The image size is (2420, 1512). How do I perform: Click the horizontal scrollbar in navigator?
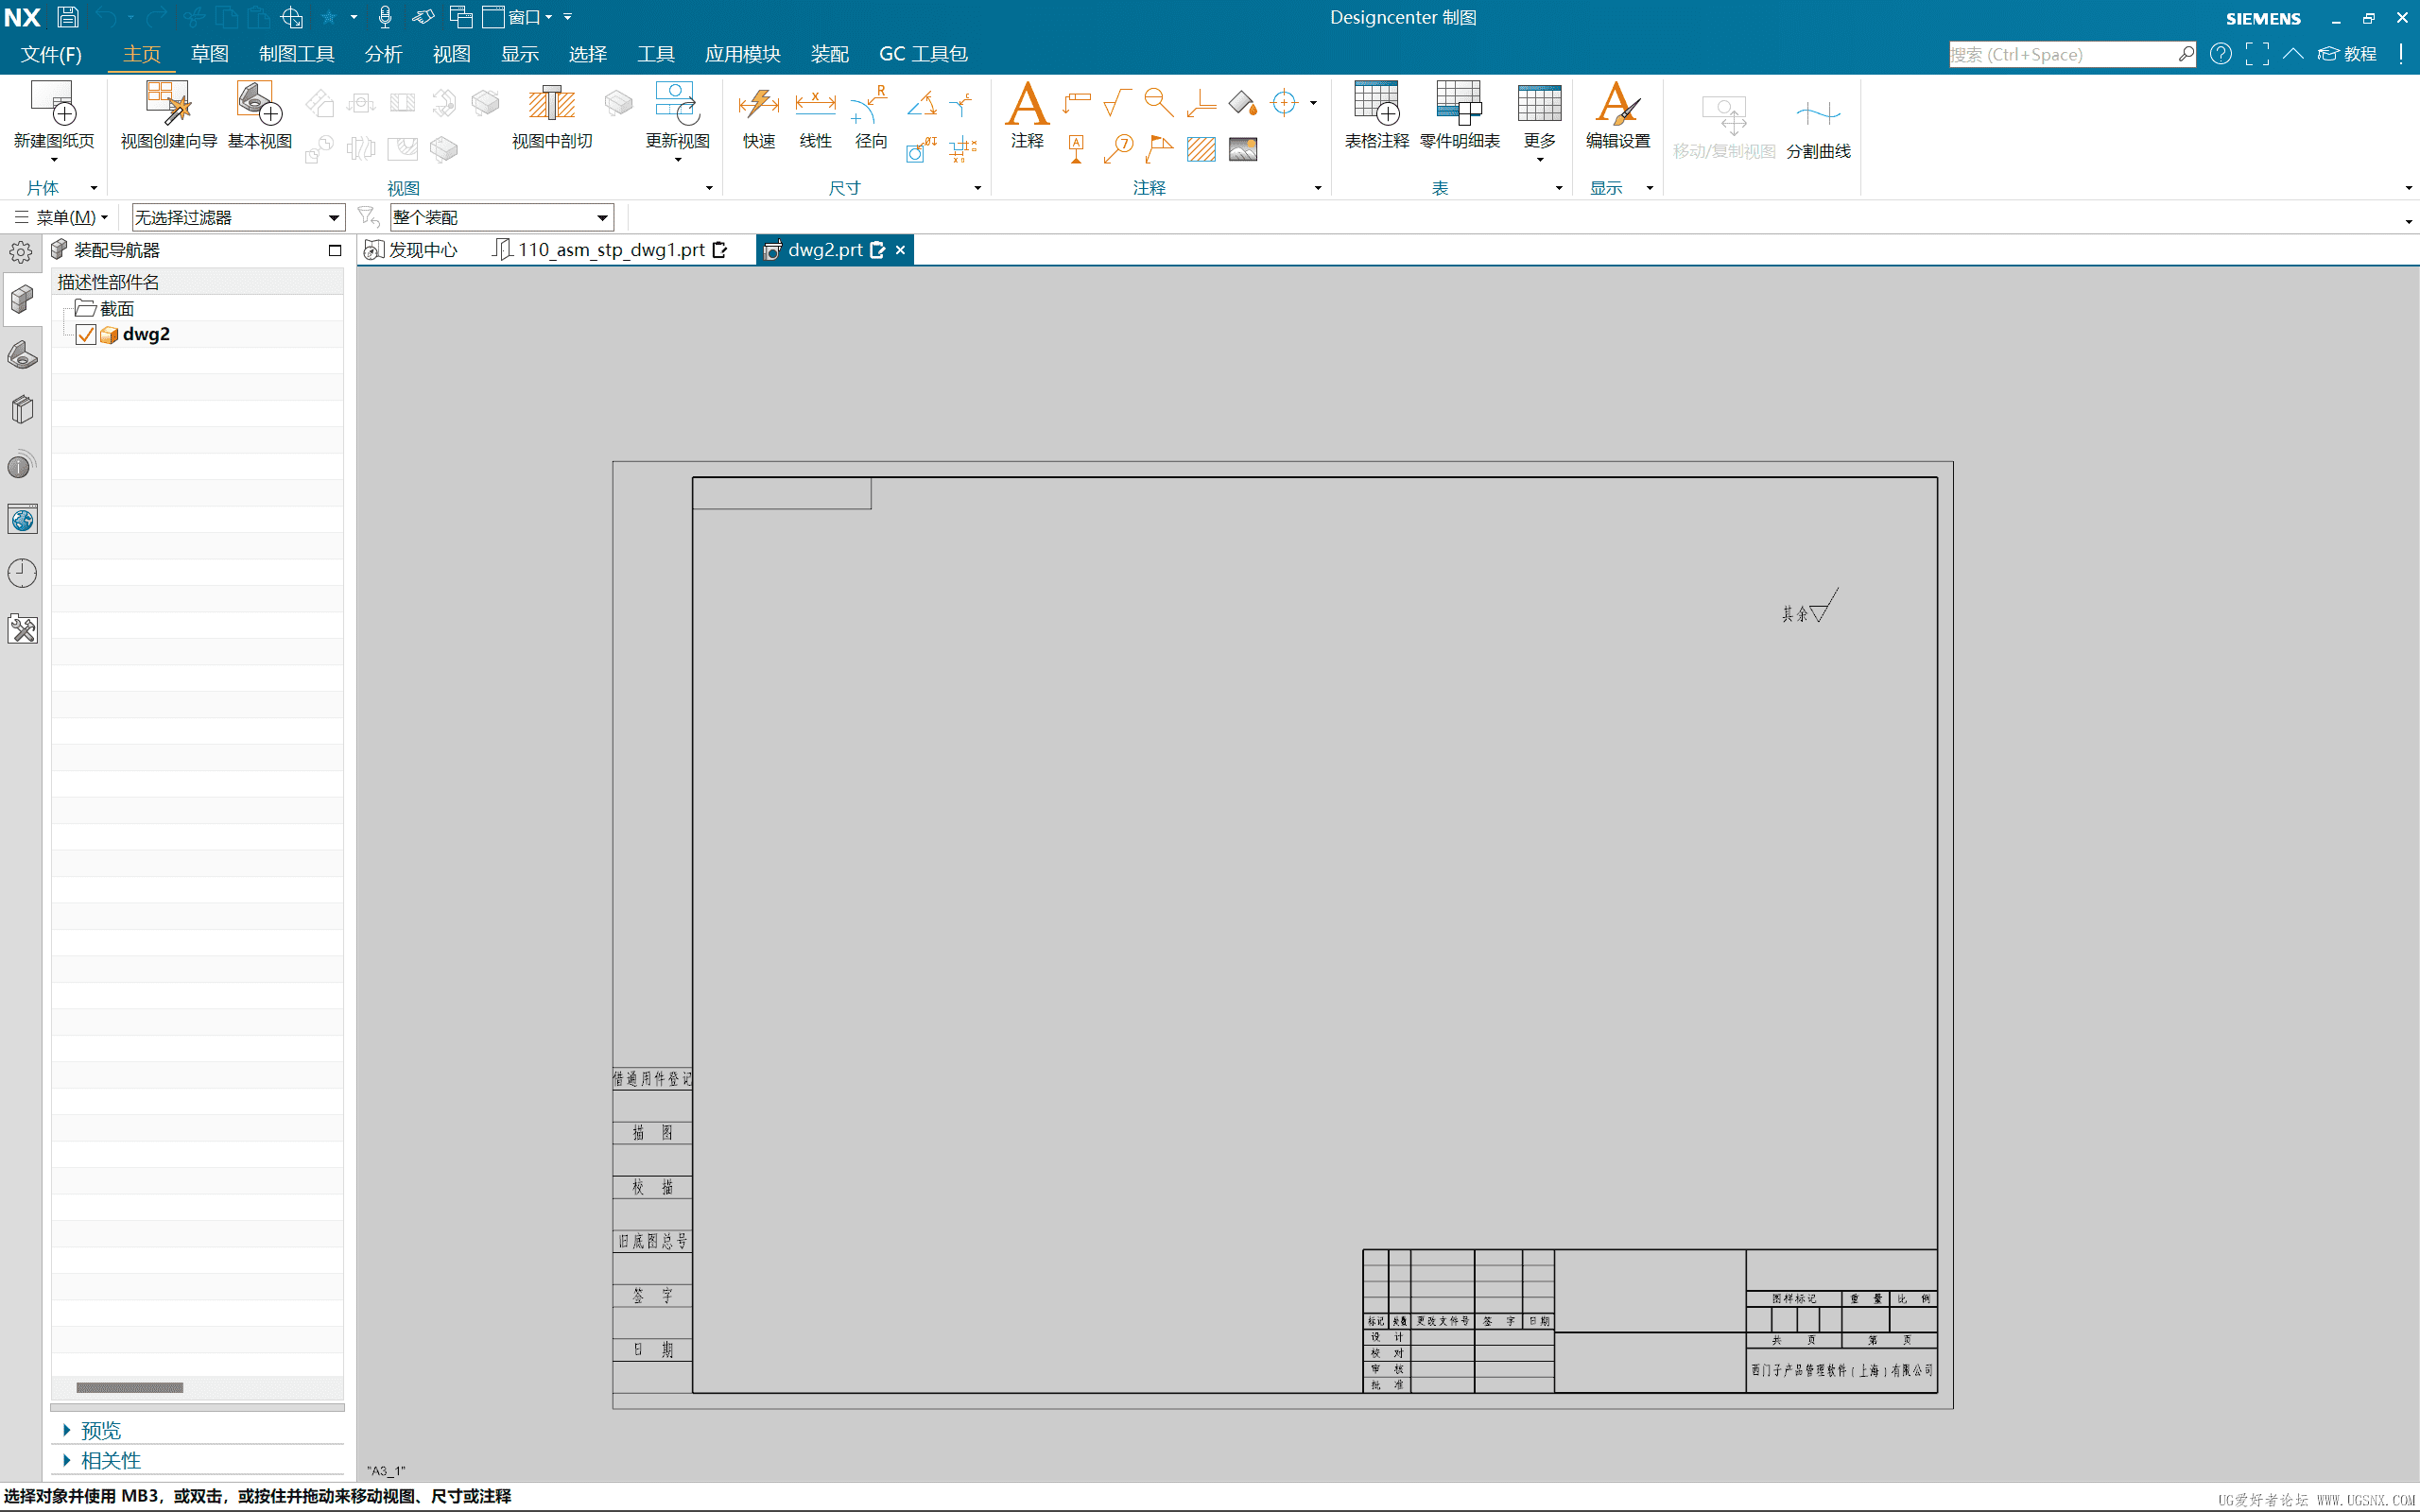[130, 1388]
